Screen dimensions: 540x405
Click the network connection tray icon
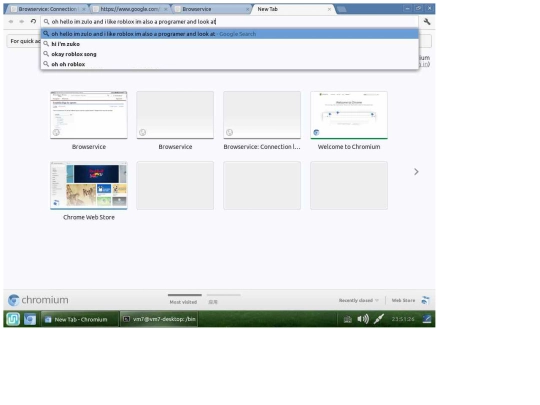tap(379, 319)
